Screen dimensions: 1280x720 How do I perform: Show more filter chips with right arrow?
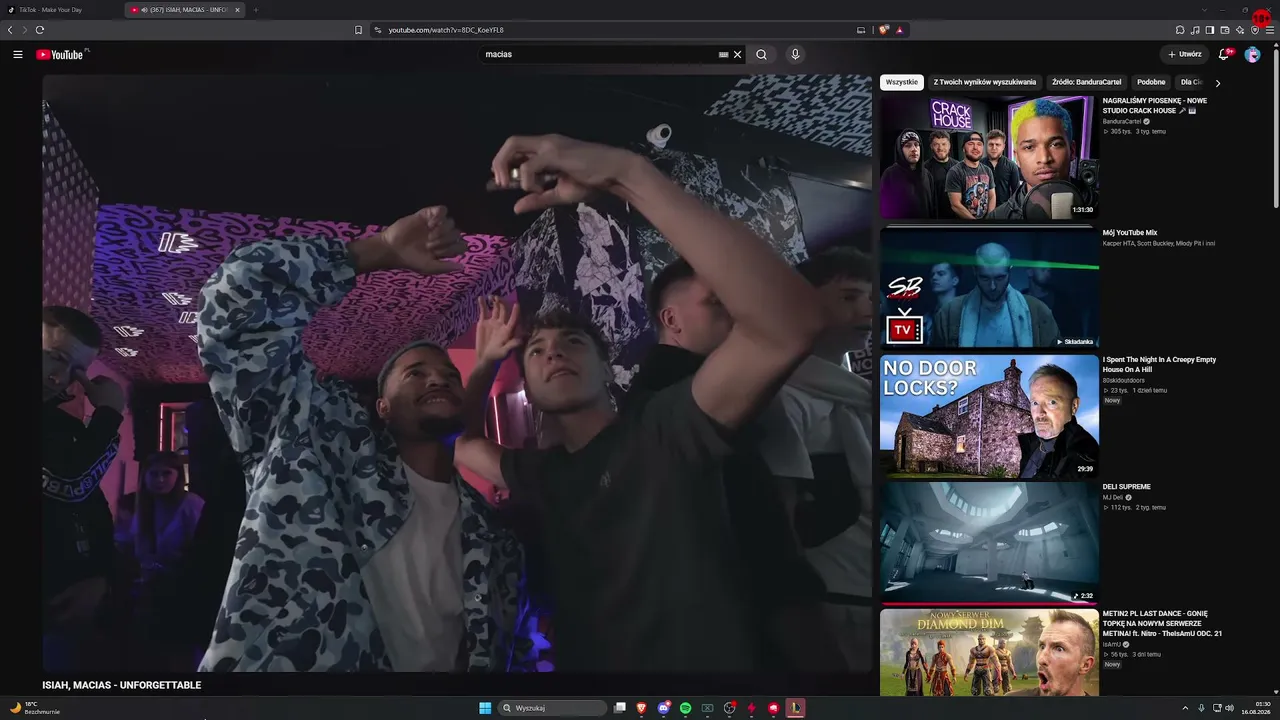point(1217,83)
